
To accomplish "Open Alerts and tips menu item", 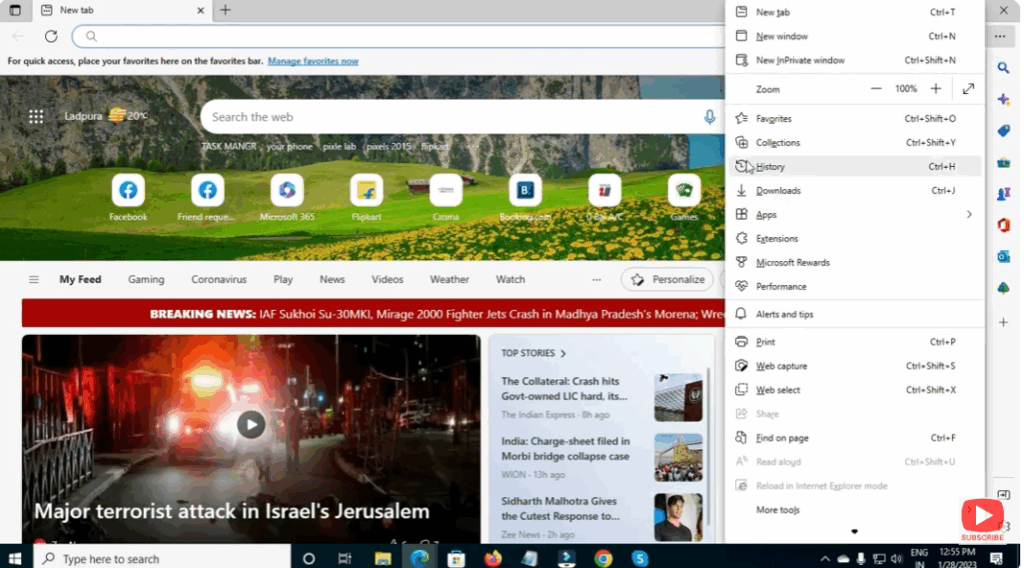I will point(854,315).
